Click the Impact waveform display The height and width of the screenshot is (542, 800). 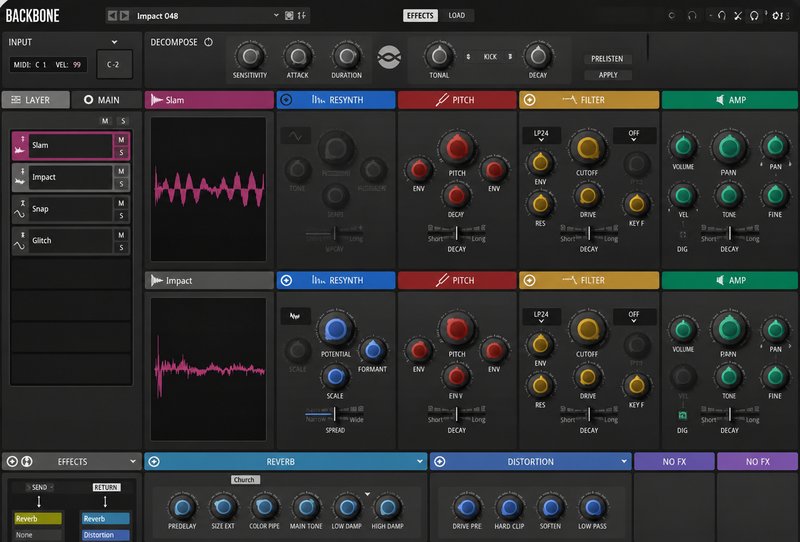click(x=208, y=369)
